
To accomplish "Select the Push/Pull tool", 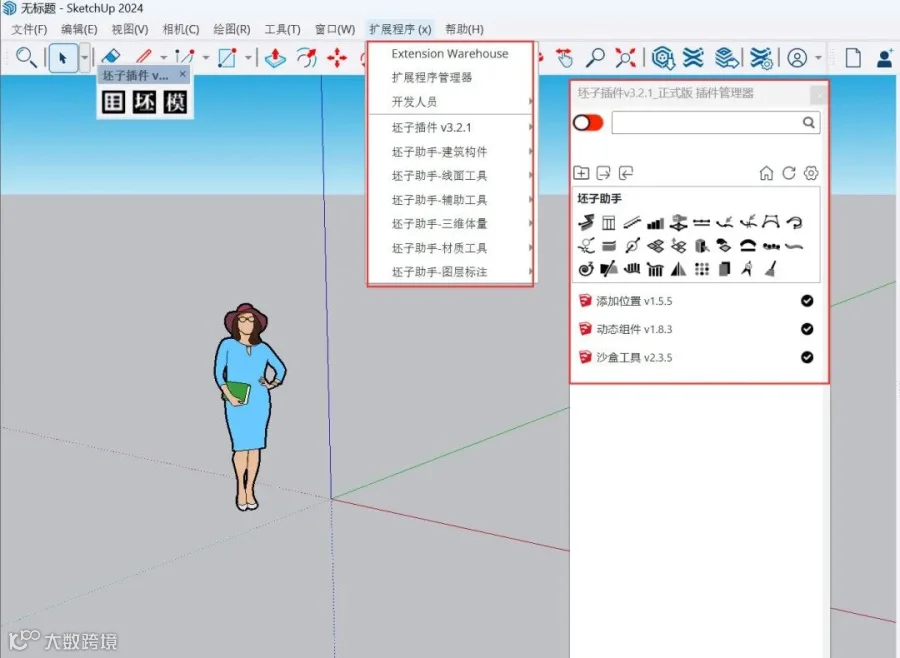I will point(275,57).
